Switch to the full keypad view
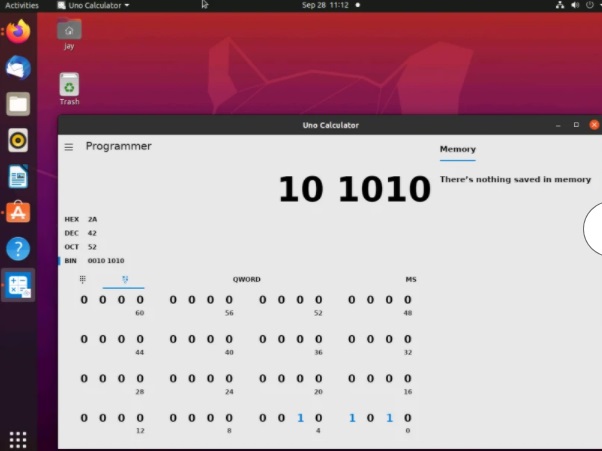This screenshot has height=451, width=602. pos(83,279)
